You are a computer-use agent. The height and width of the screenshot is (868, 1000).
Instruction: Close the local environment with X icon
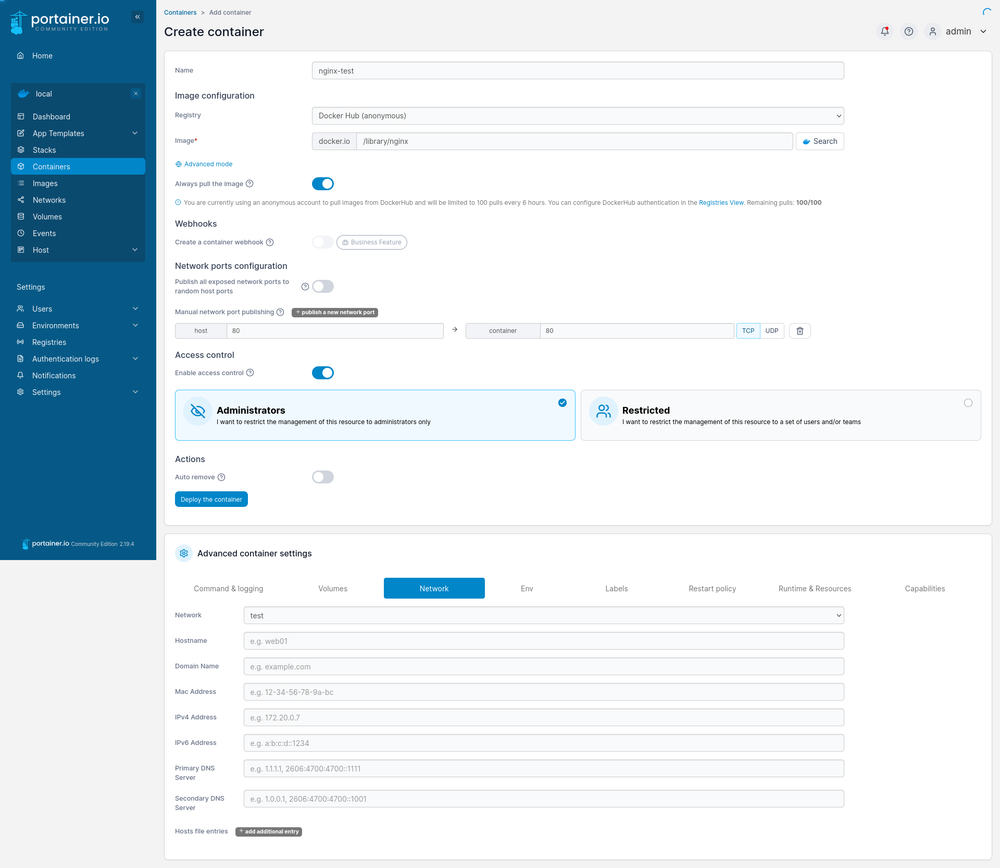[x=135, y=94]
